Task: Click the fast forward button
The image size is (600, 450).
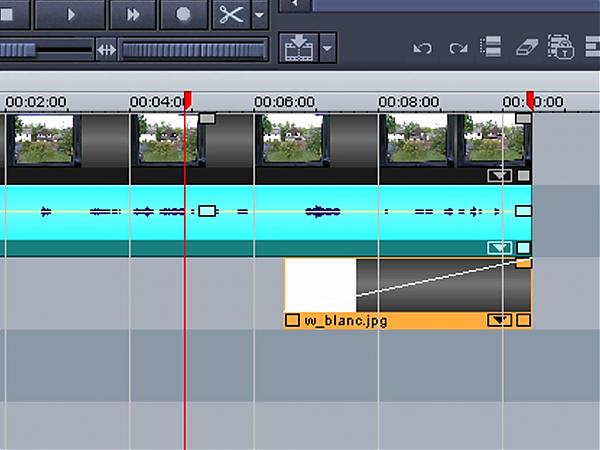Action: point(133,15)
